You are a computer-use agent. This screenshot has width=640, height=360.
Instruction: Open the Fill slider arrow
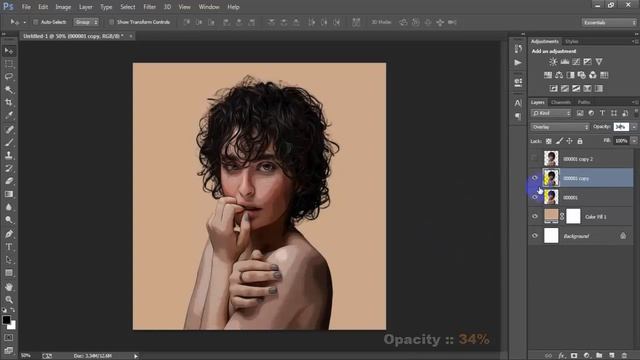[x=634, y=141]
